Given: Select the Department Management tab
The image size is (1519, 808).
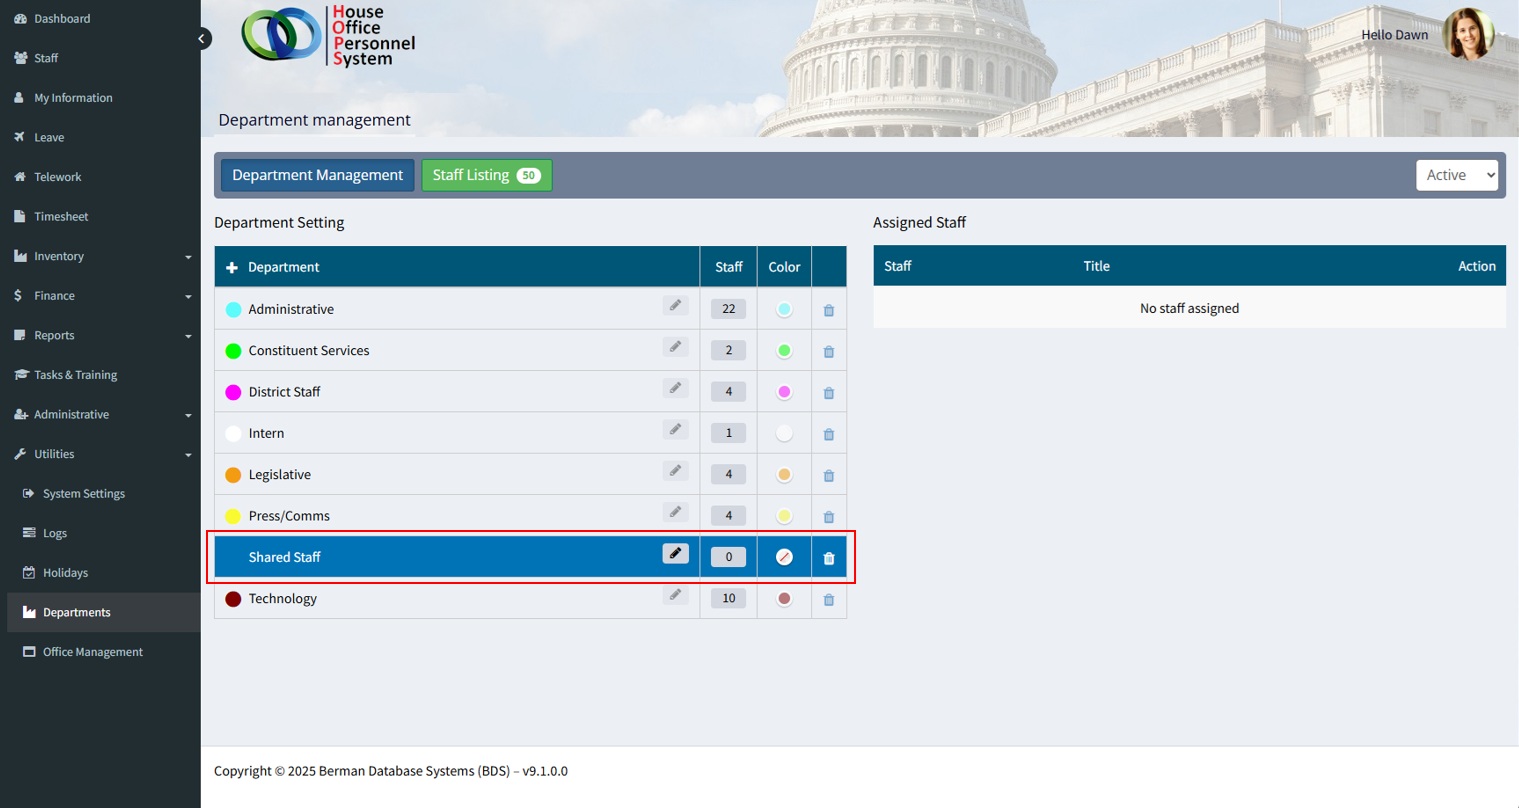Looking at the screenshot, I should pos(317,175).
